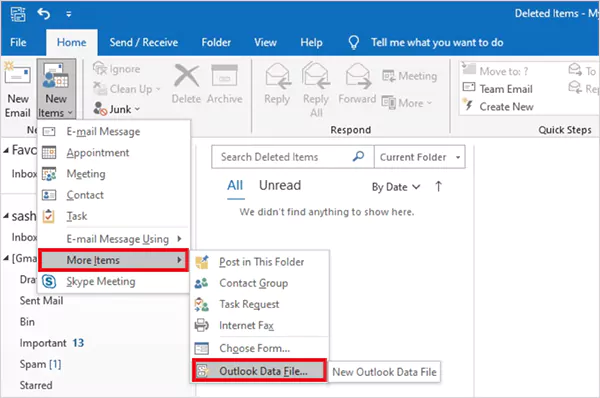Open the View ribbon tab
The height and width of the screenshot is (398, 600).
[265, 42]
